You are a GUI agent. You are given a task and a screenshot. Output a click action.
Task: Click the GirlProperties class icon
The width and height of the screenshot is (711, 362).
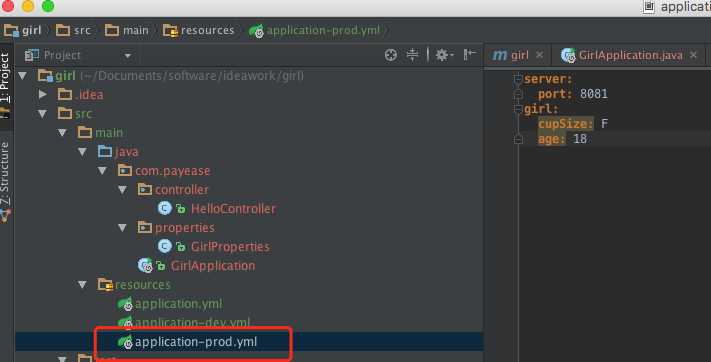[165, 246]
